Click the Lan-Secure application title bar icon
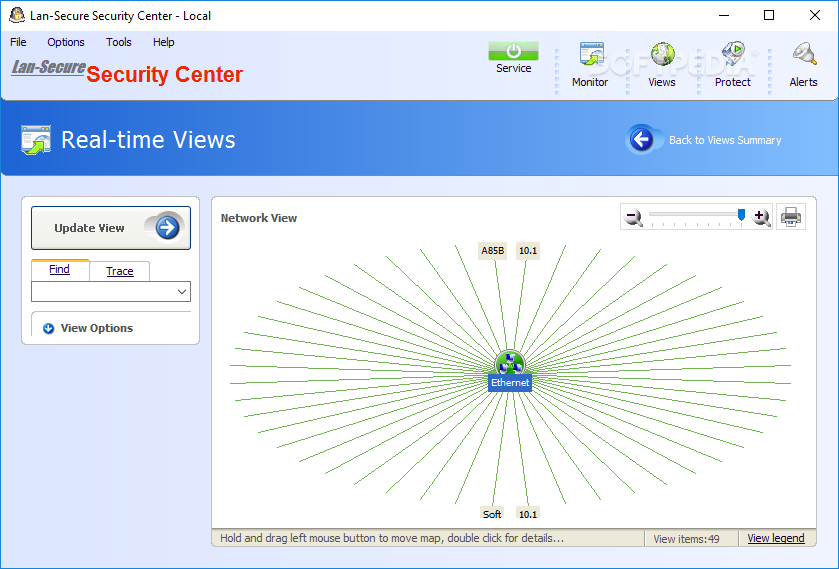839x569 pixels. point(17,15)
